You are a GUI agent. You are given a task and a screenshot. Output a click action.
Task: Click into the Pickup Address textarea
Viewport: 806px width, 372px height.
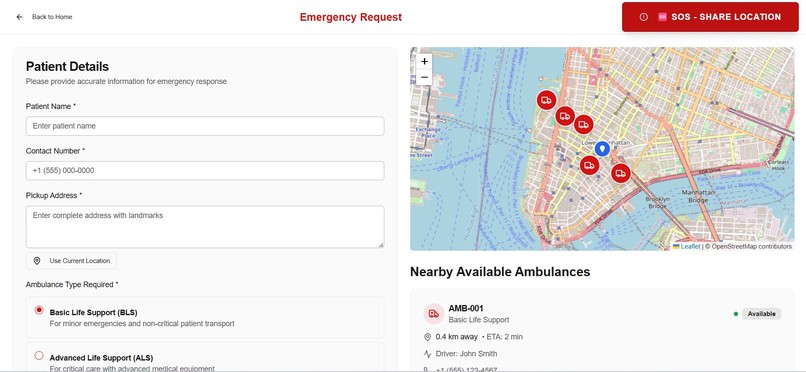click(205, 227)
